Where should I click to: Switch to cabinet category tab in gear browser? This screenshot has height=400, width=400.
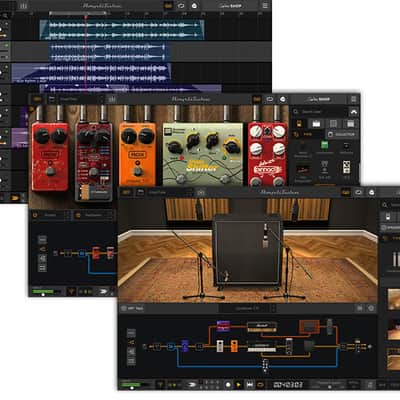click(x=333, y=124)
